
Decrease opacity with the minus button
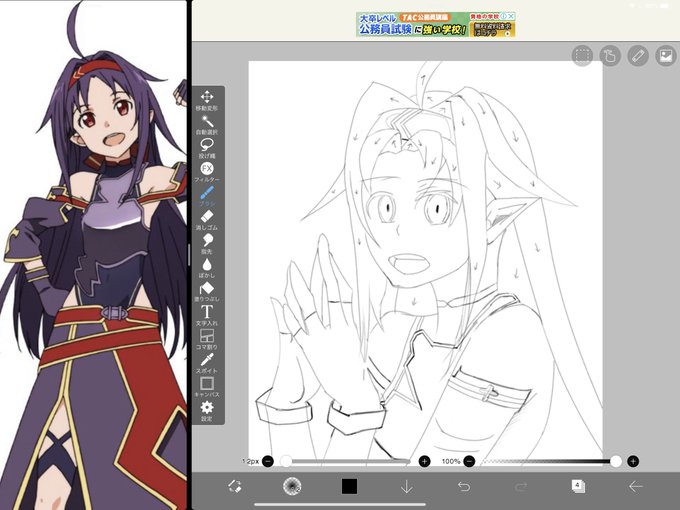coord(469,461)
